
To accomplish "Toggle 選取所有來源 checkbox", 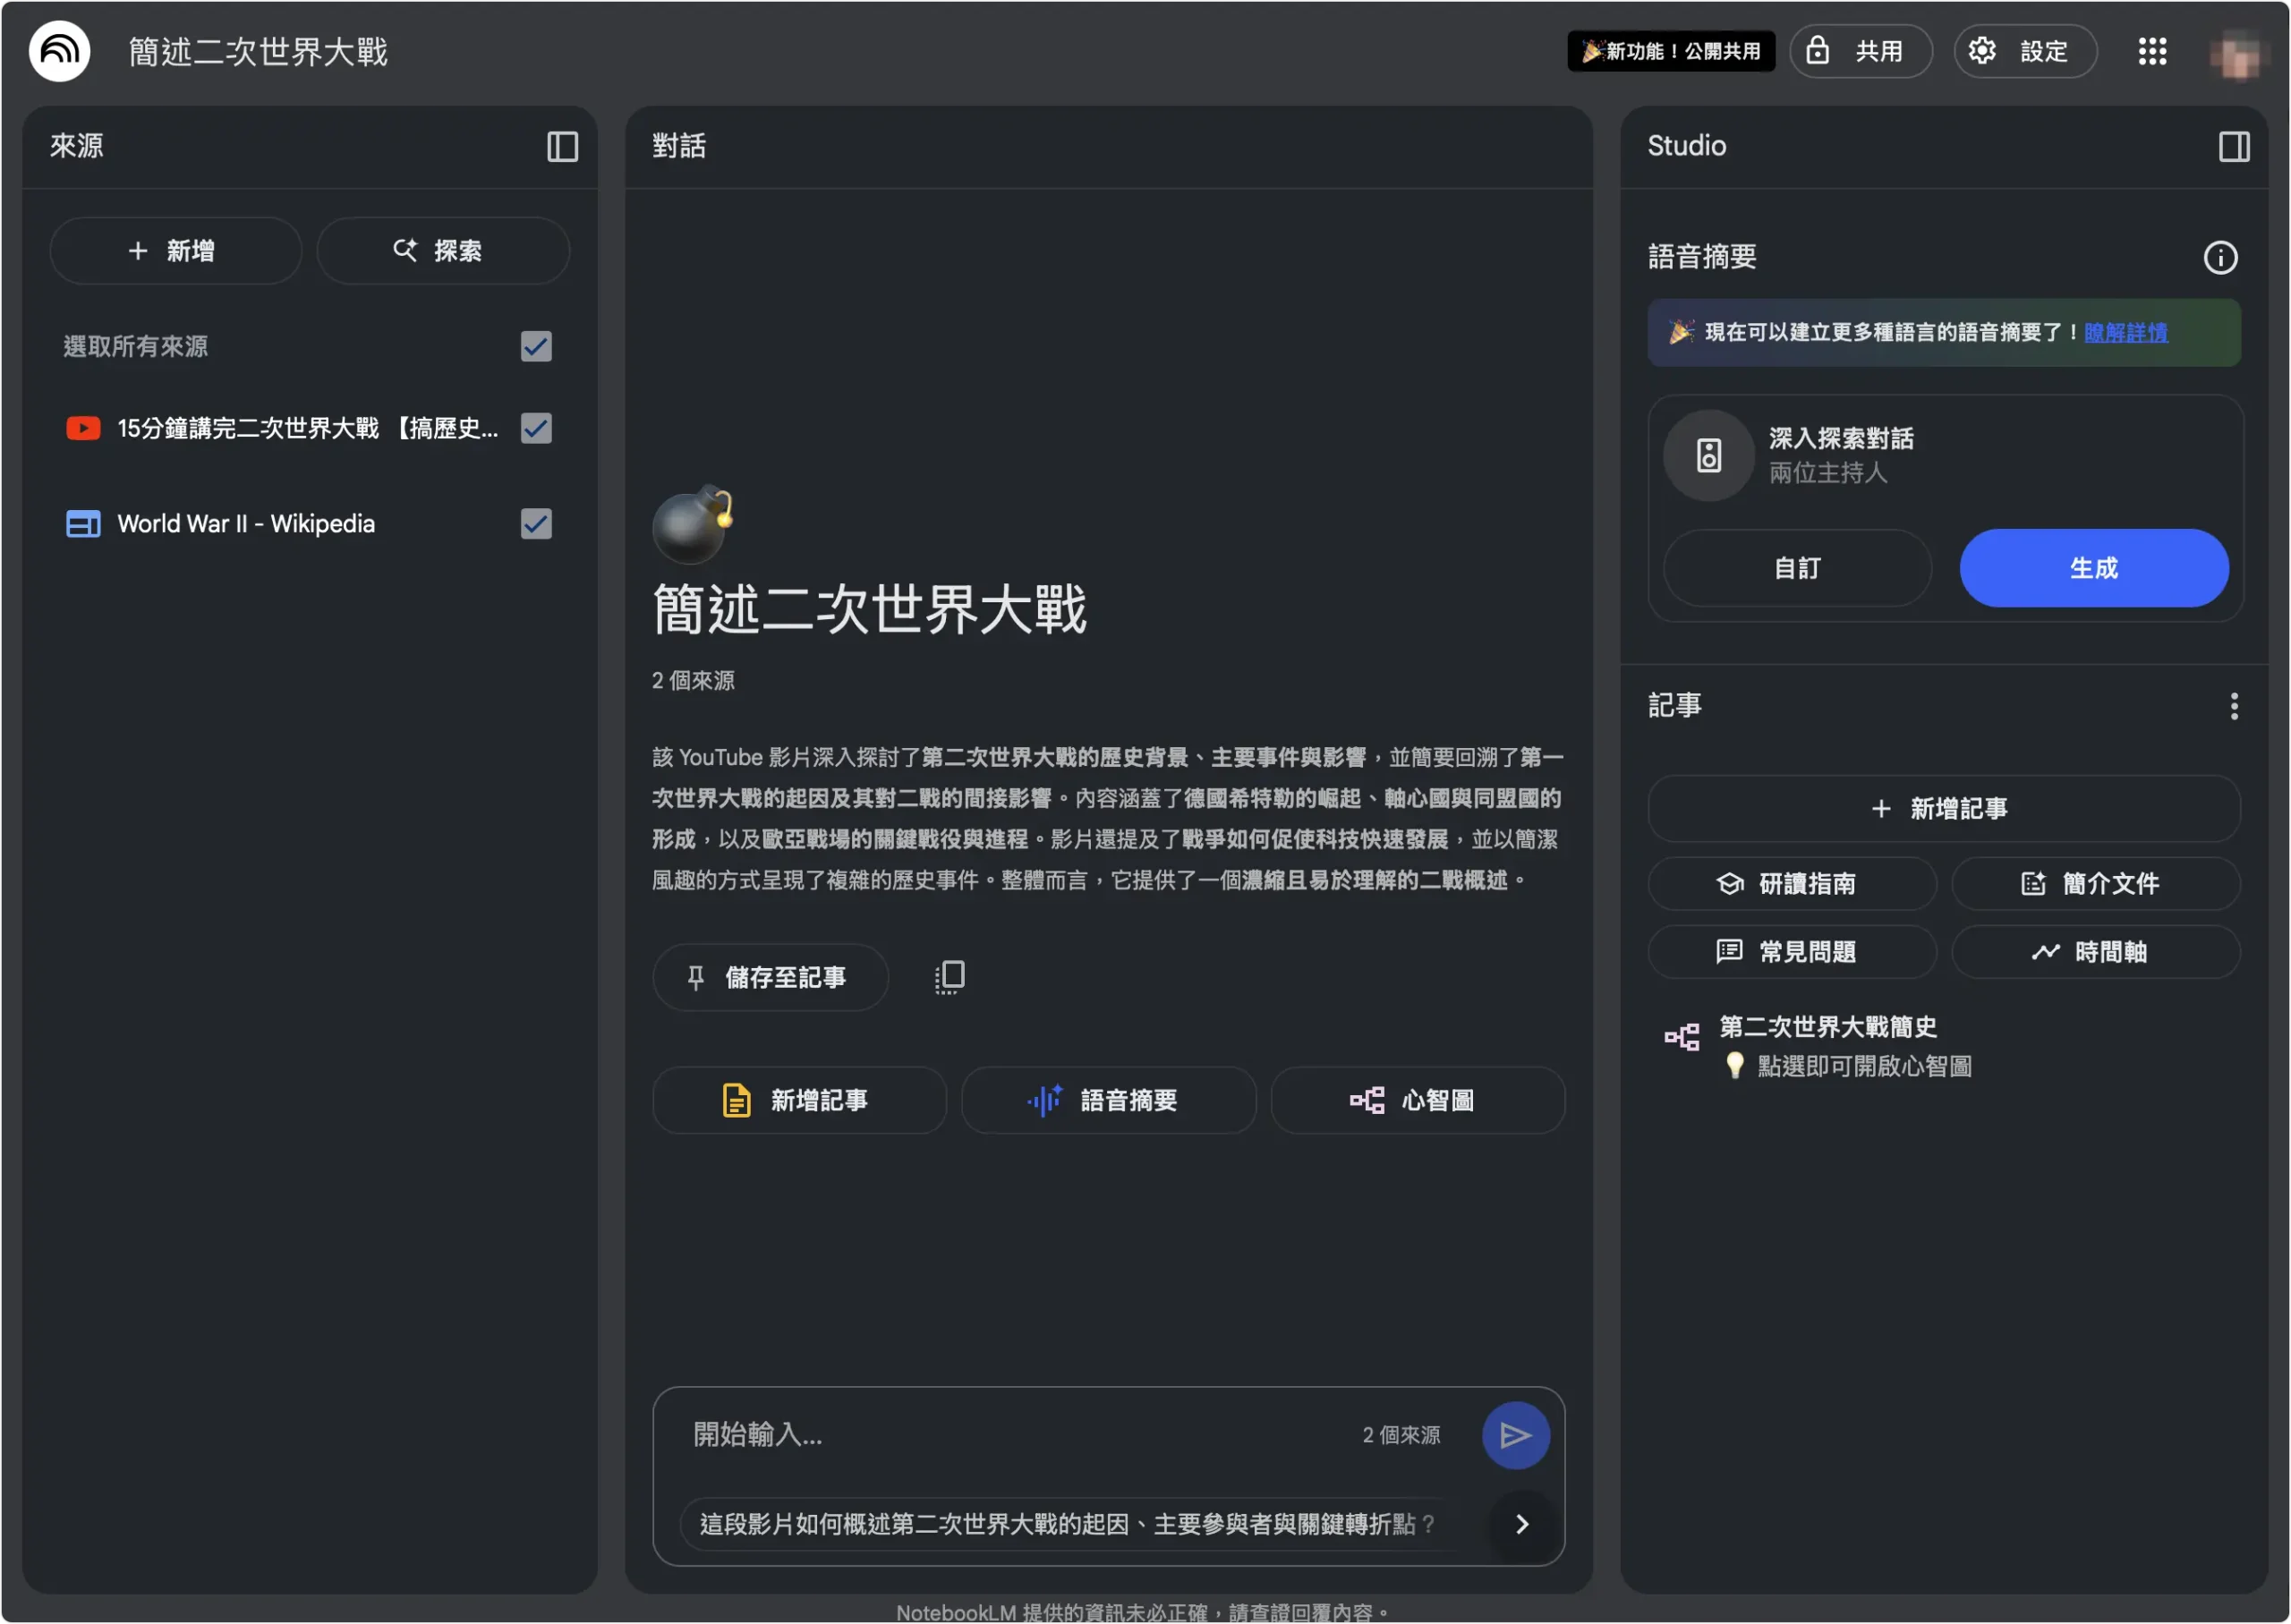I will pyautogui.click(x=536, y=346).
